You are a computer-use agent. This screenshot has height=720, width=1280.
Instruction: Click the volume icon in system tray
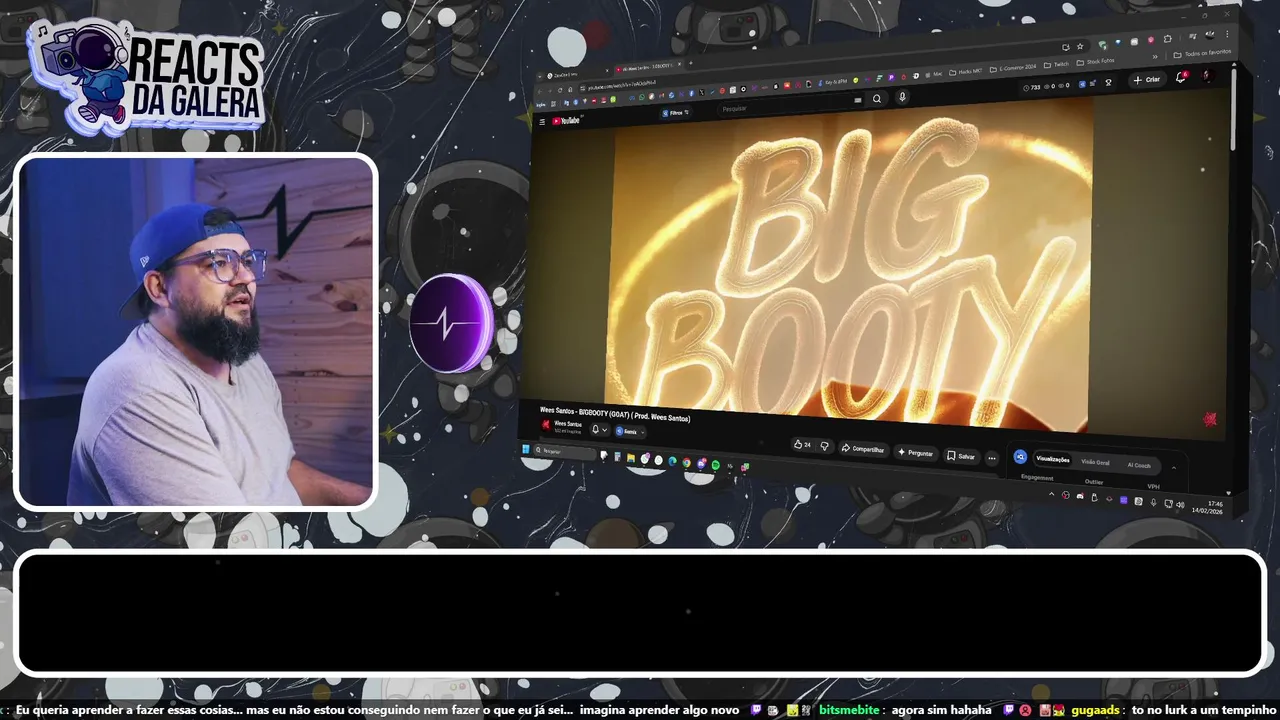pyautogui.click(x=1180, y=504)
